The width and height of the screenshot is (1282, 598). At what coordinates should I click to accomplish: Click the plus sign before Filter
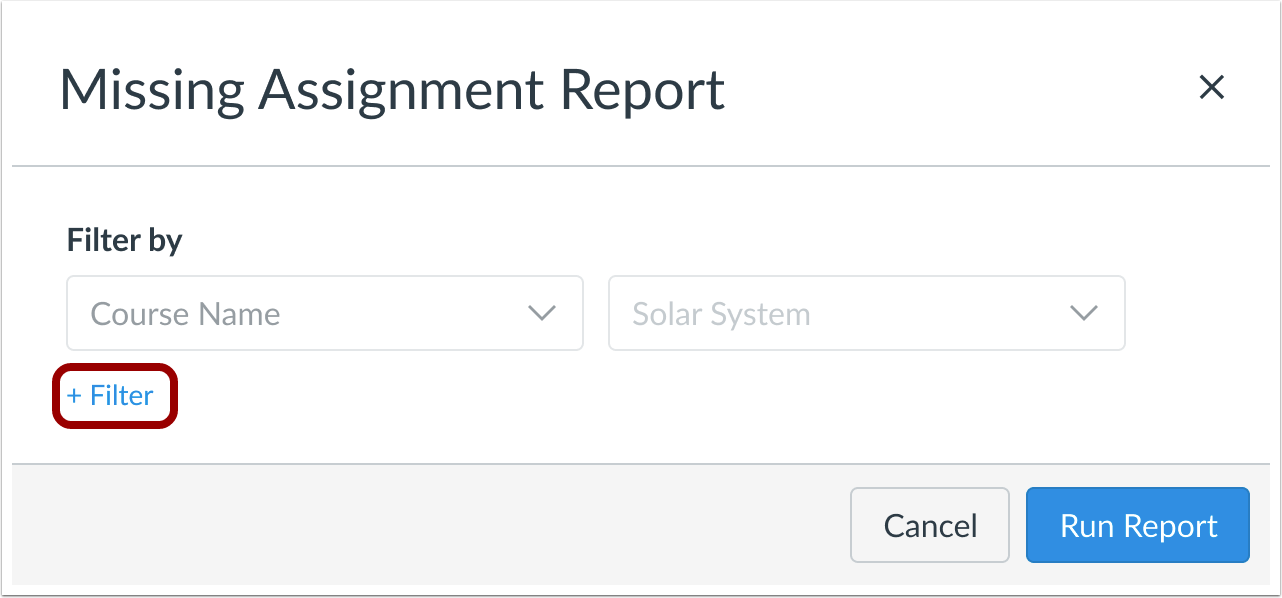click(x=74, y=396)
